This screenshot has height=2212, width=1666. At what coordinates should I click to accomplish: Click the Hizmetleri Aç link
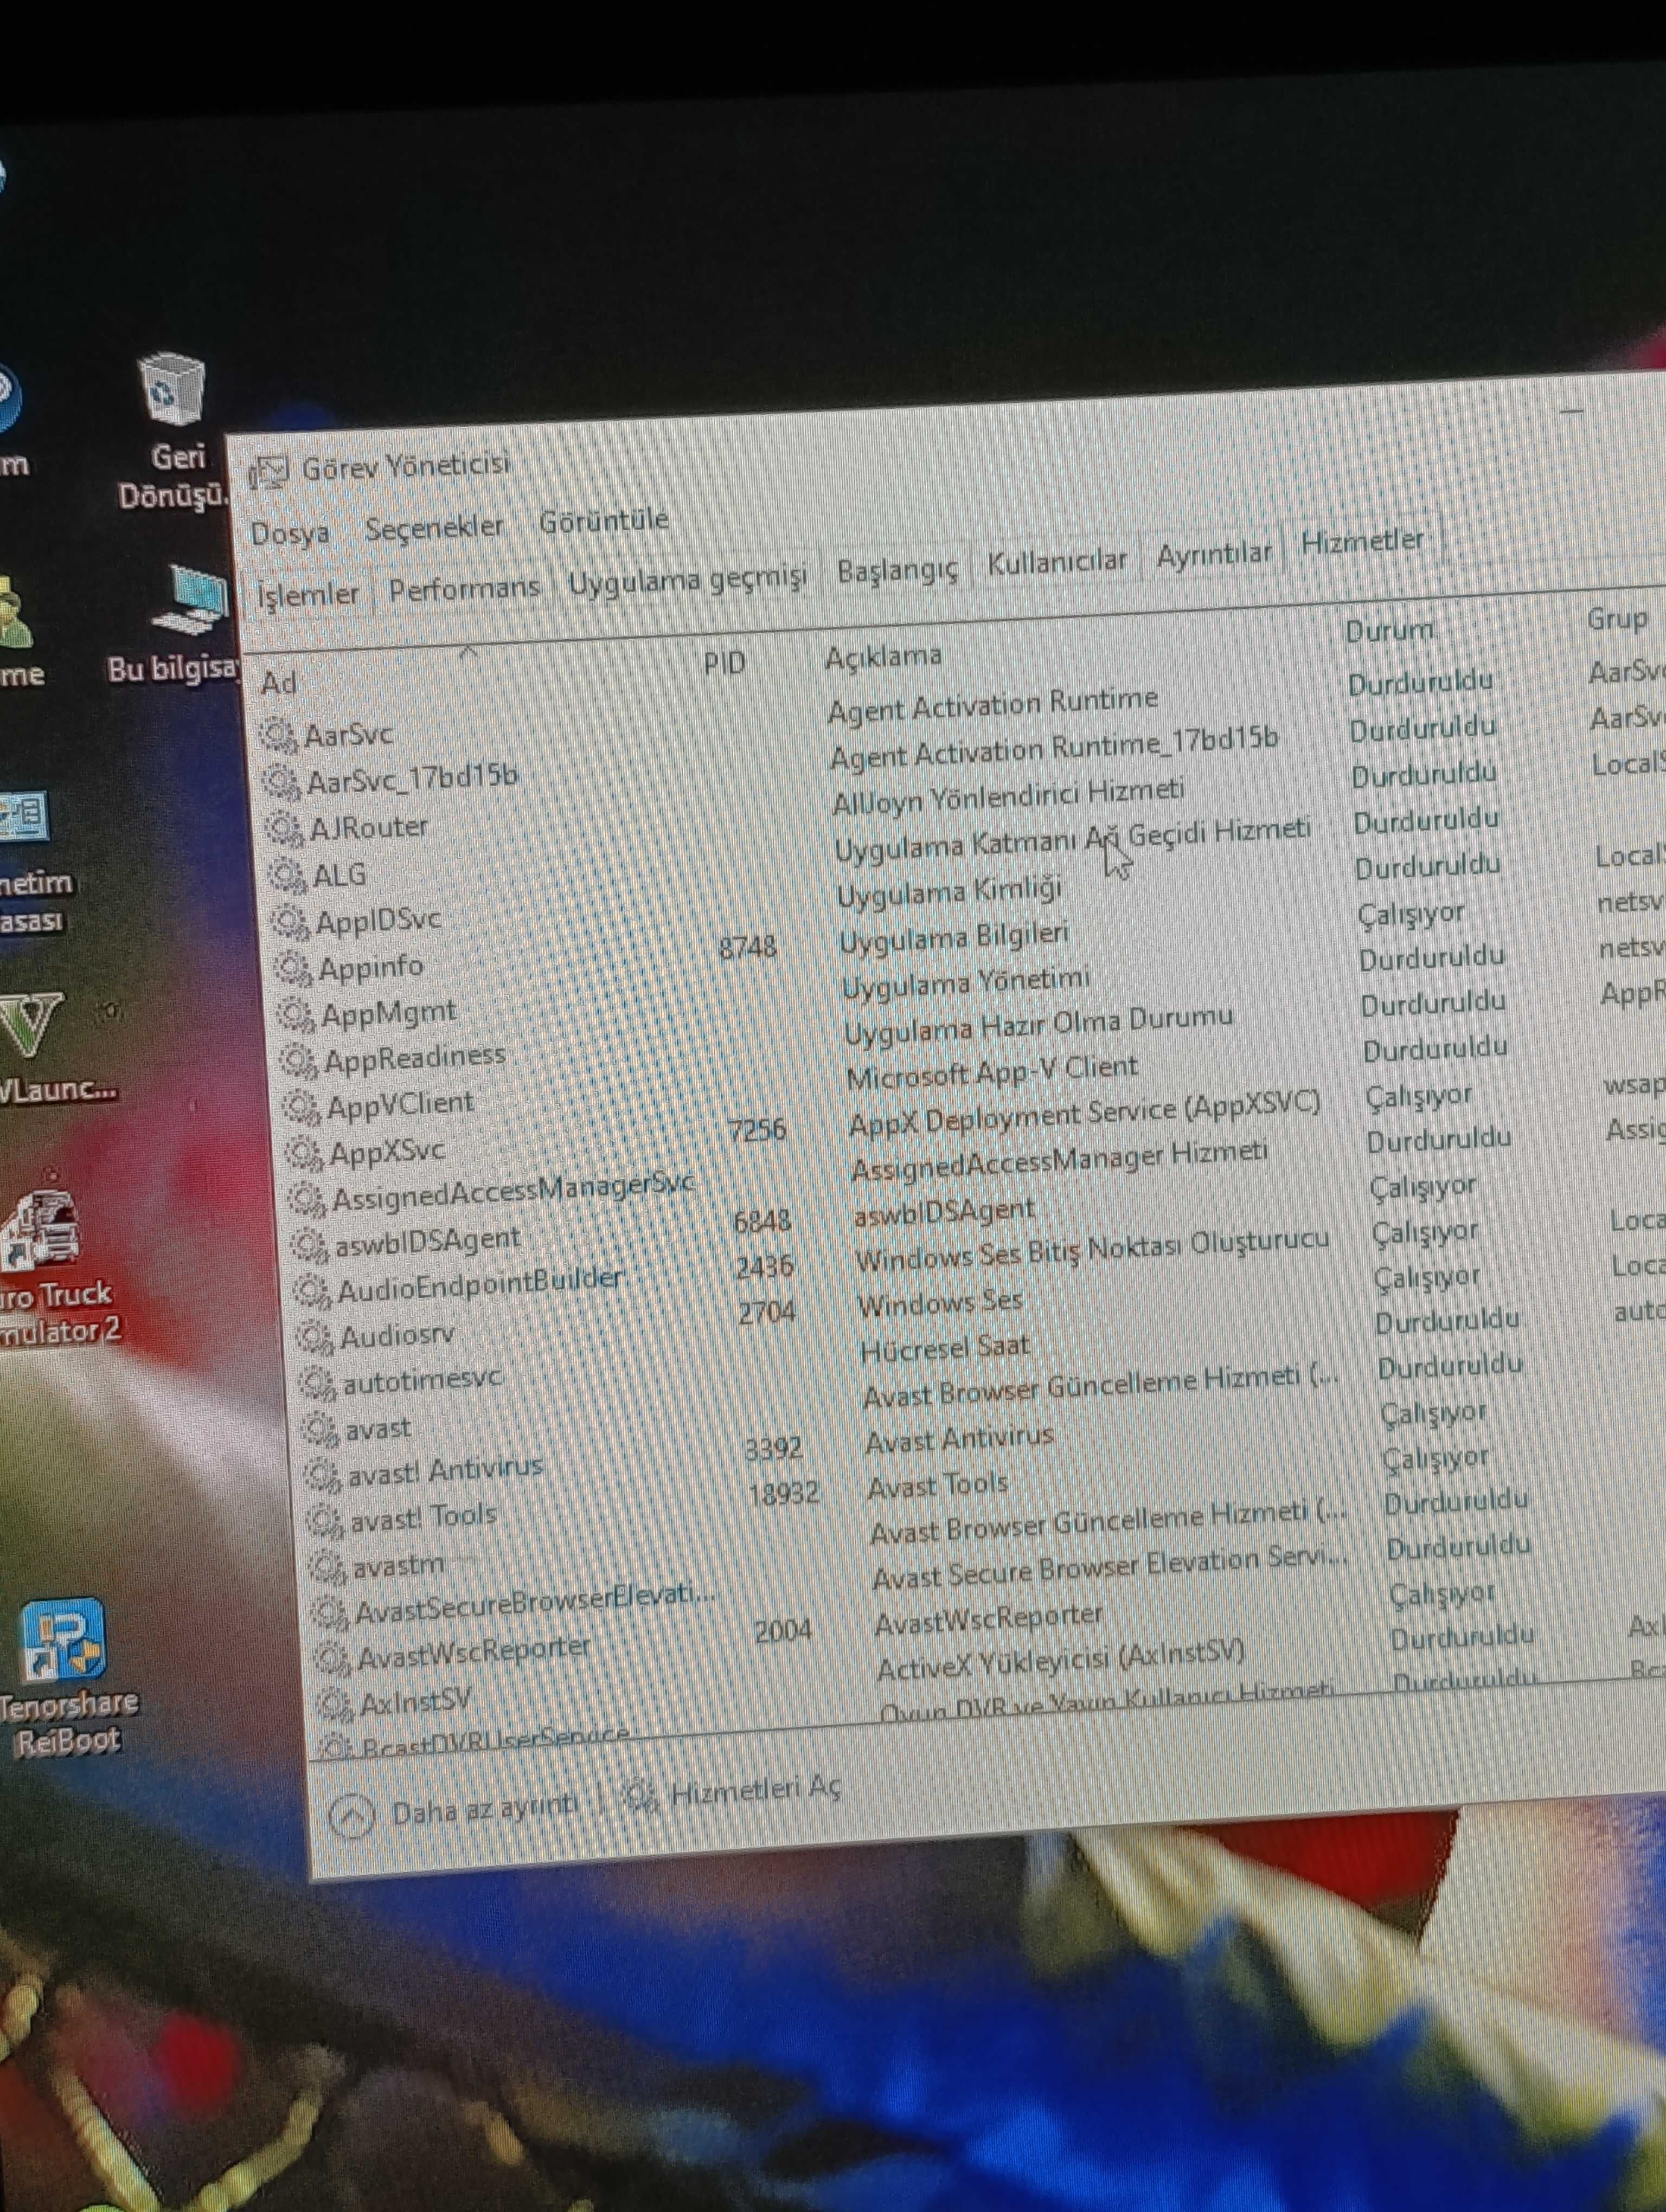tap(732, 1792)
